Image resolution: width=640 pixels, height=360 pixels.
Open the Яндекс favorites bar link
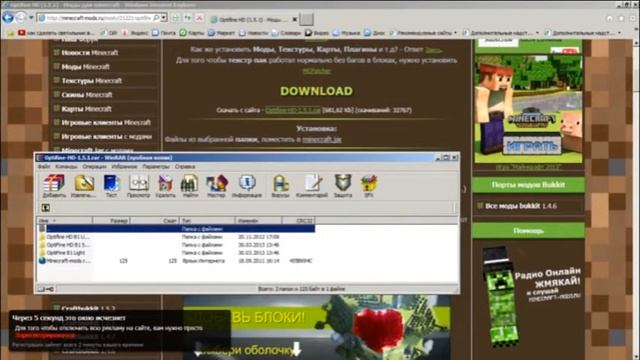pyautogui.click(x=136, y=33)
